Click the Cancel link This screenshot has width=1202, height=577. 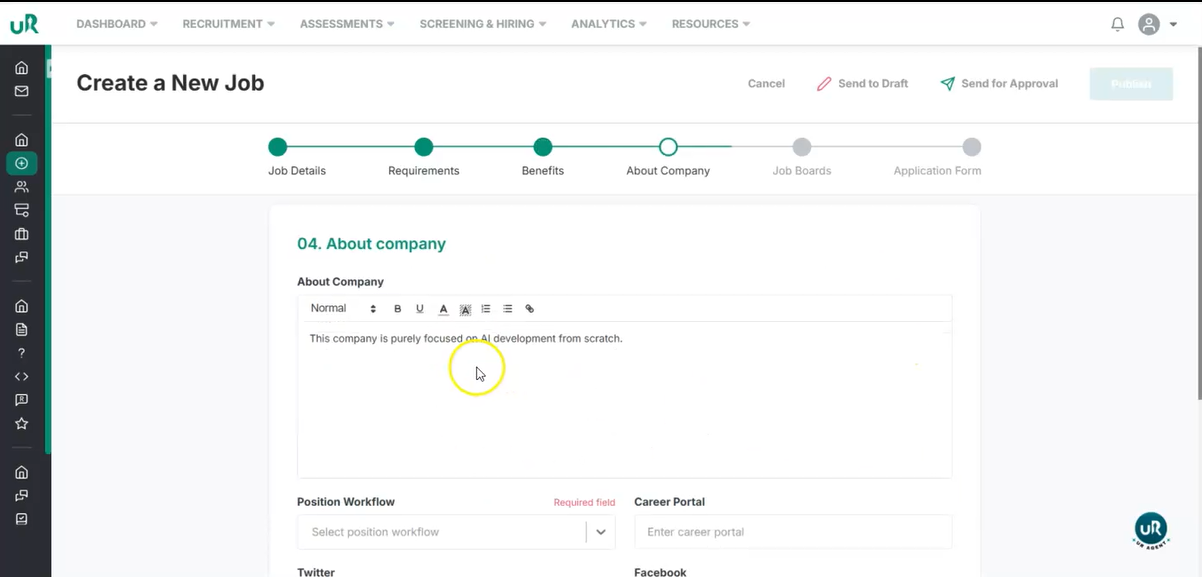coord(766,84)
